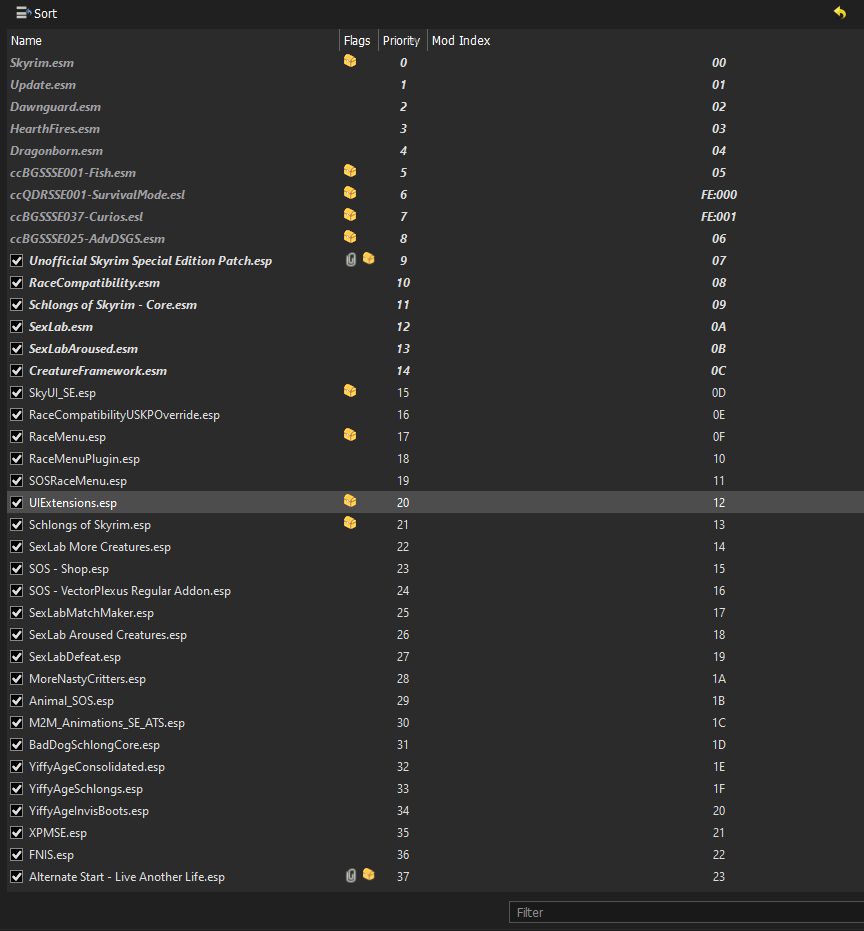Viewport: 864px width, 931px height.
Task: Toggle the XPMSE.esp checkbox
Action: (x=17, y=832)
